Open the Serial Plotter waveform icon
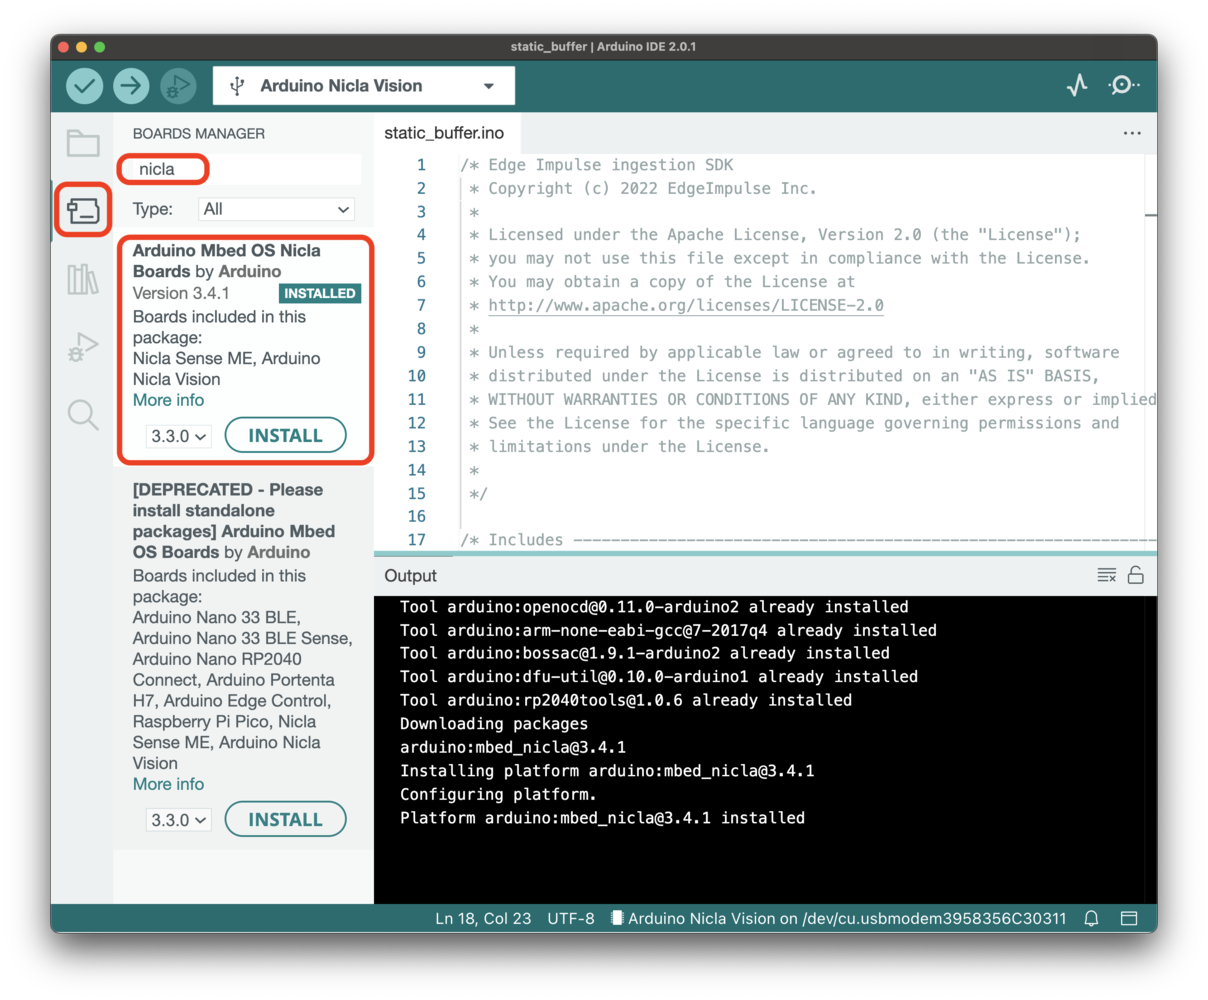Screen dimensions: 1208x1000 [x=1077, y=86]
